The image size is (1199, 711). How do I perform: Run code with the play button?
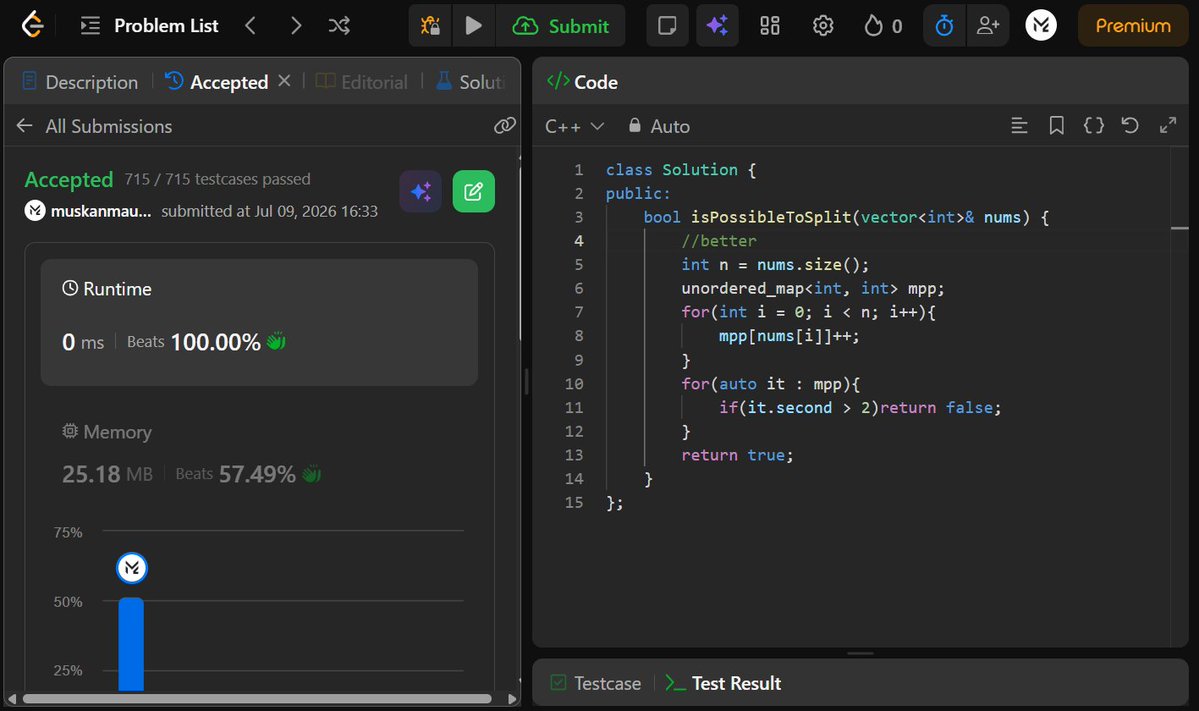click(x=473, y=26)
